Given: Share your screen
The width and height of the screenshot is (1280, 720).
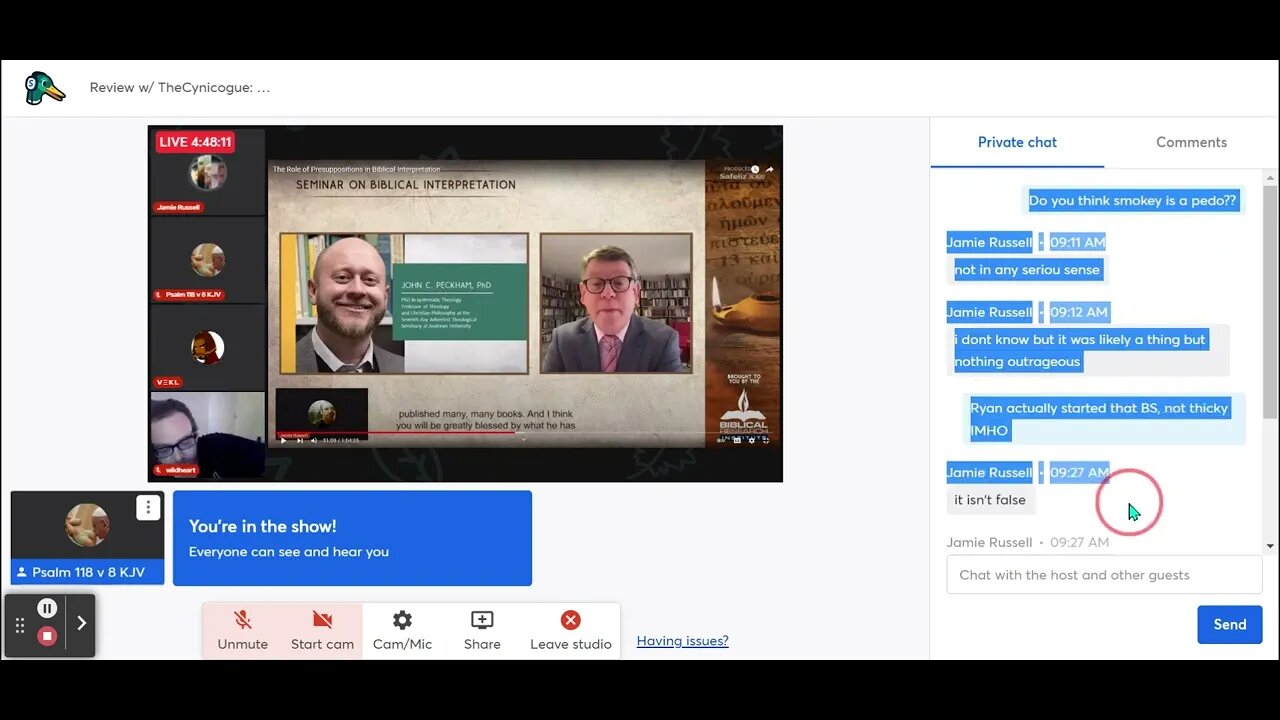Looking at the screenshot, I should point(482,631).
